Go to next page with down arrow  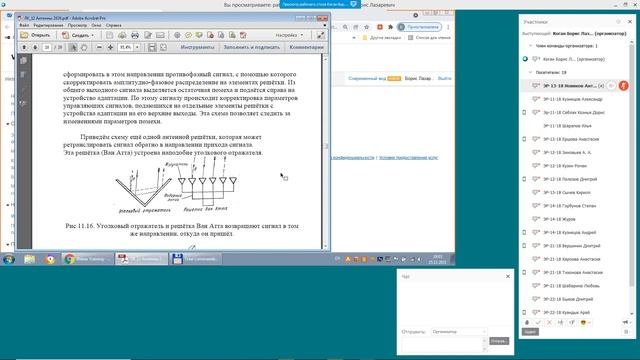(35, 47)
